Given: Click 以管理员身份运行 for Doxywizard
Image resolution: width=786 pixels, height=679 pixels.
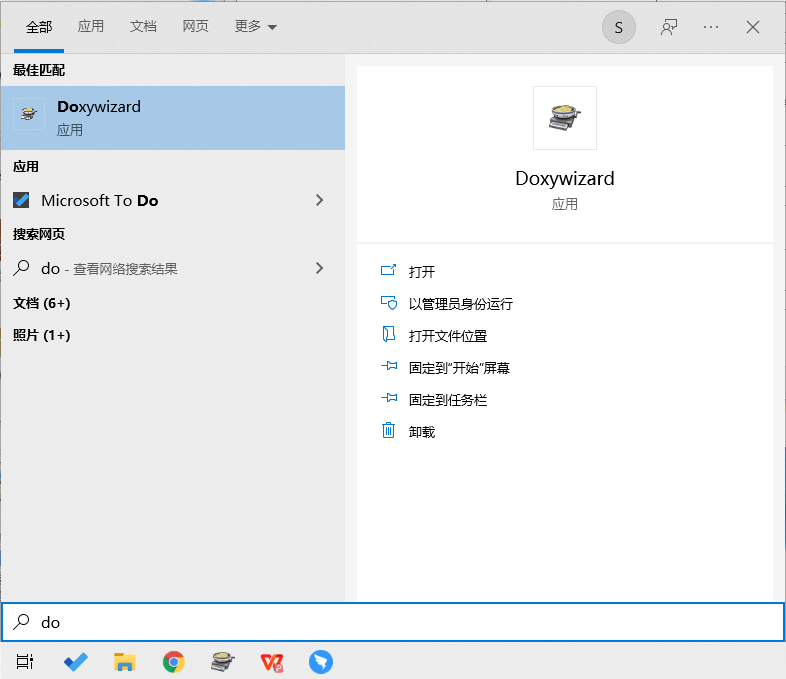Looking at the screenshot, I should click(x=460, y=304).
